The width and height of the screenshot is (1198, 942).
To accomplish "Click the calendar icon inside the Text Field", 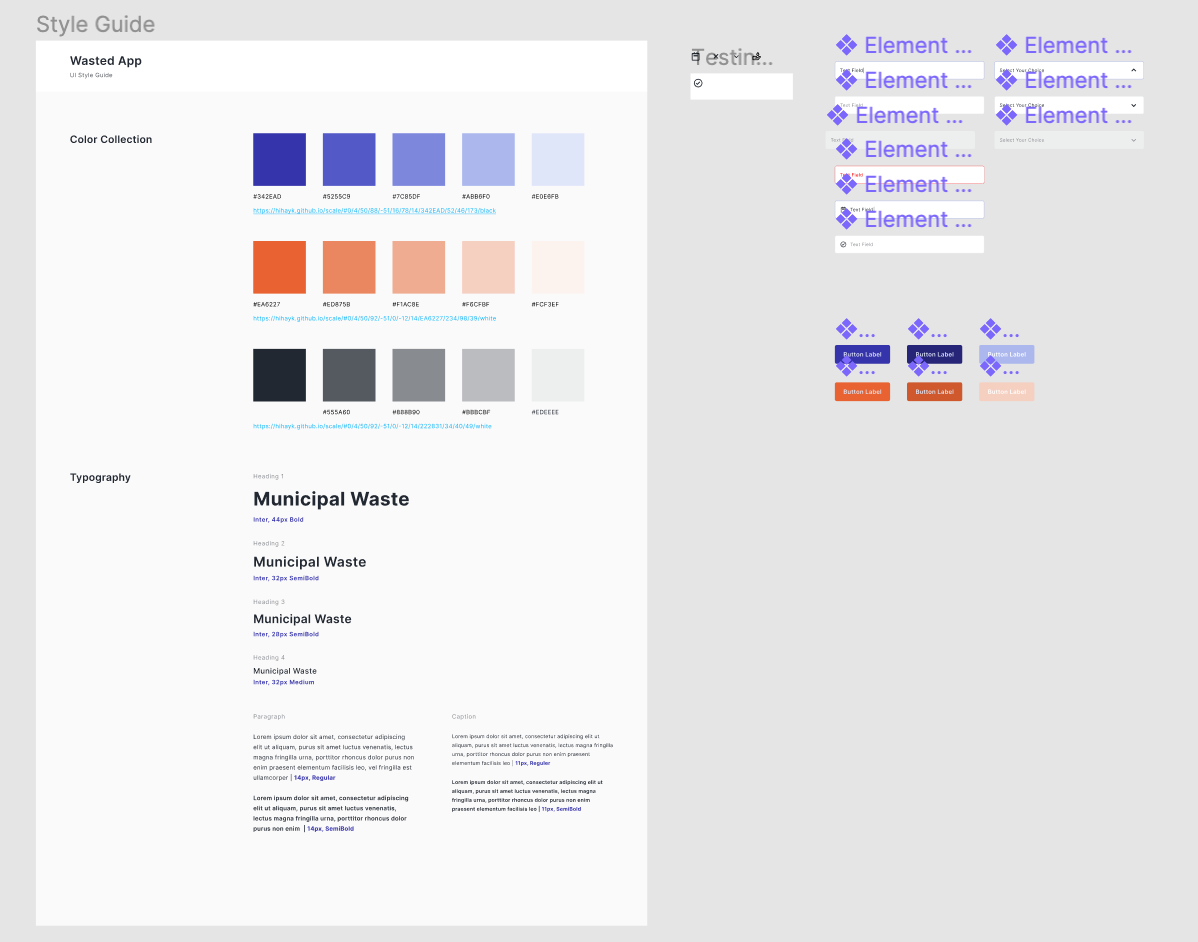I will [843, 209].
